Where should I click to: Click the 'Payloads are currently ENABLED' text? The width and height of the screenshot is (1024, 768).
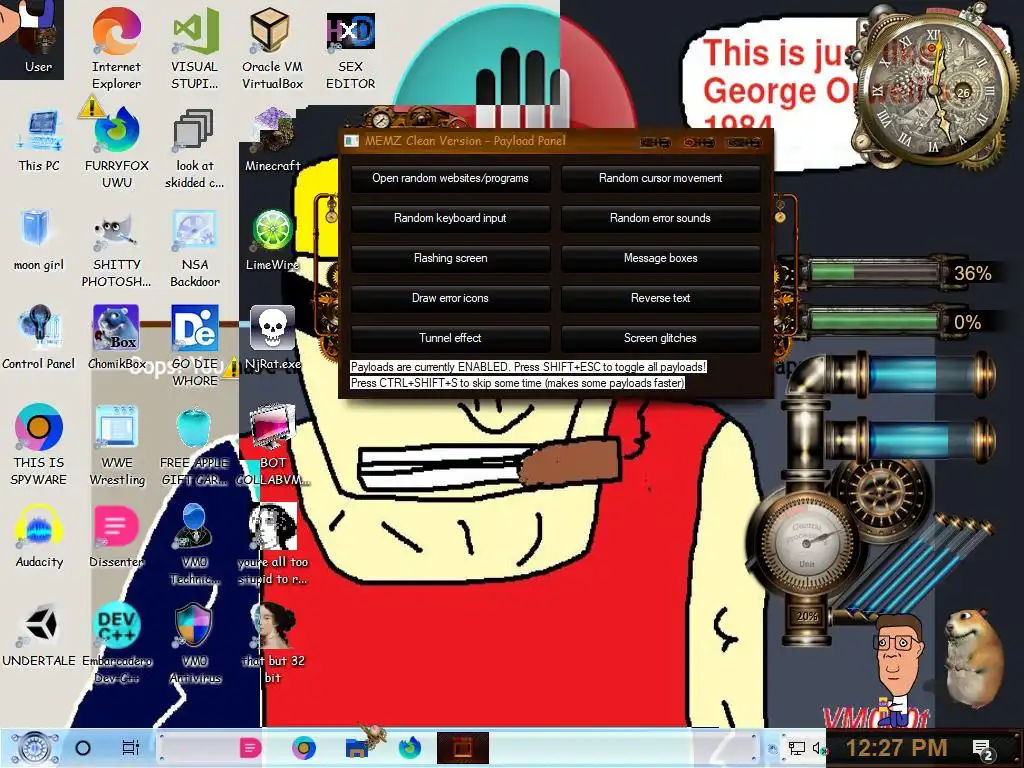click(528, 367)
